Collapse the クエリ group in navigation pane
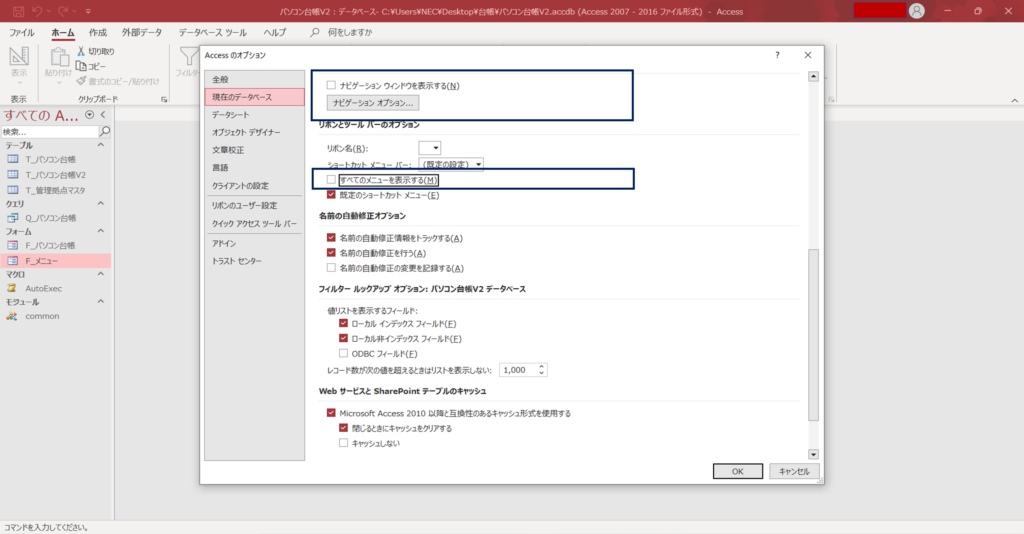This screenshot has height=534, width=1024. (x=101, y=204)
